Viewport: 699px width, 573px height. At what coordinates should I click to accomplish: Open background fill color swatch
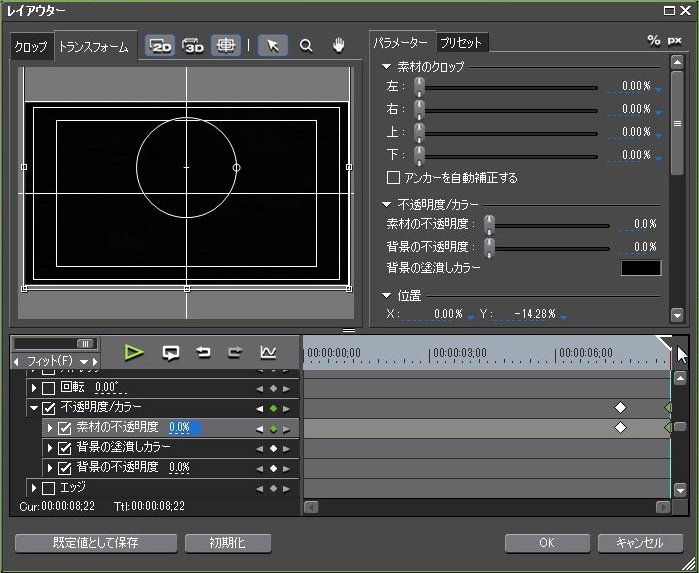[641, 268]
